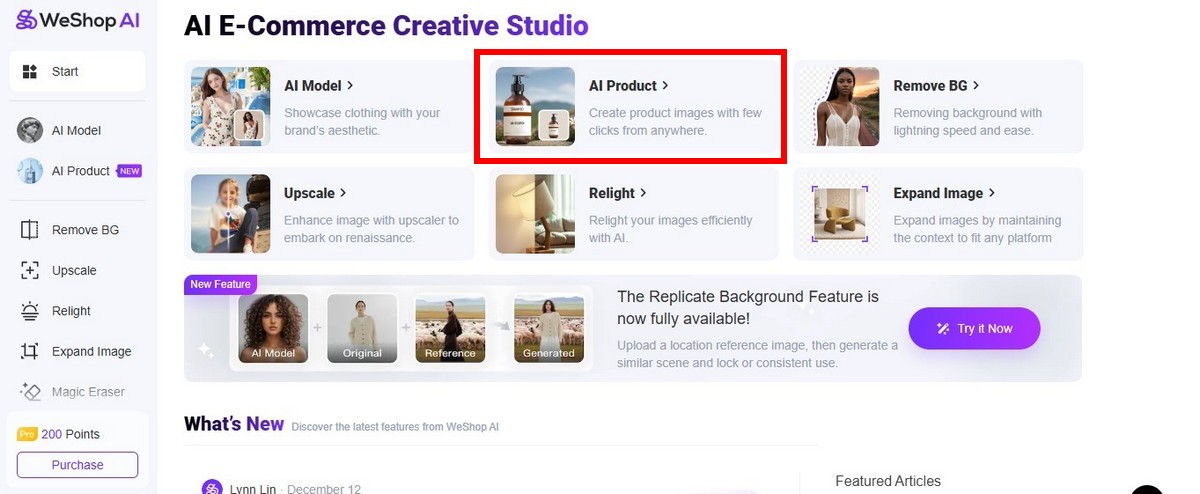Open the Remove BG card title
Screen dimensions: 1200x494
click(930, 86)
